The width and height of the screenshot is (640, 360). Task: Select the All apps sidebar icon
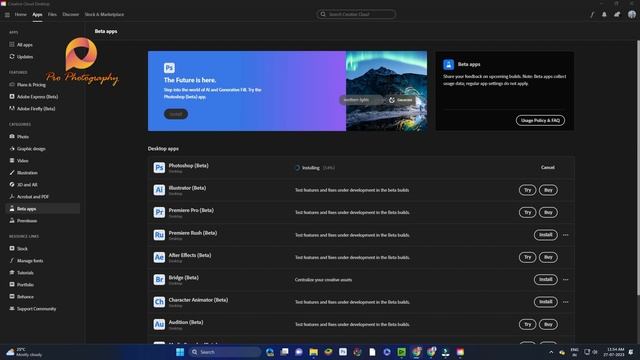click(12, 44)
